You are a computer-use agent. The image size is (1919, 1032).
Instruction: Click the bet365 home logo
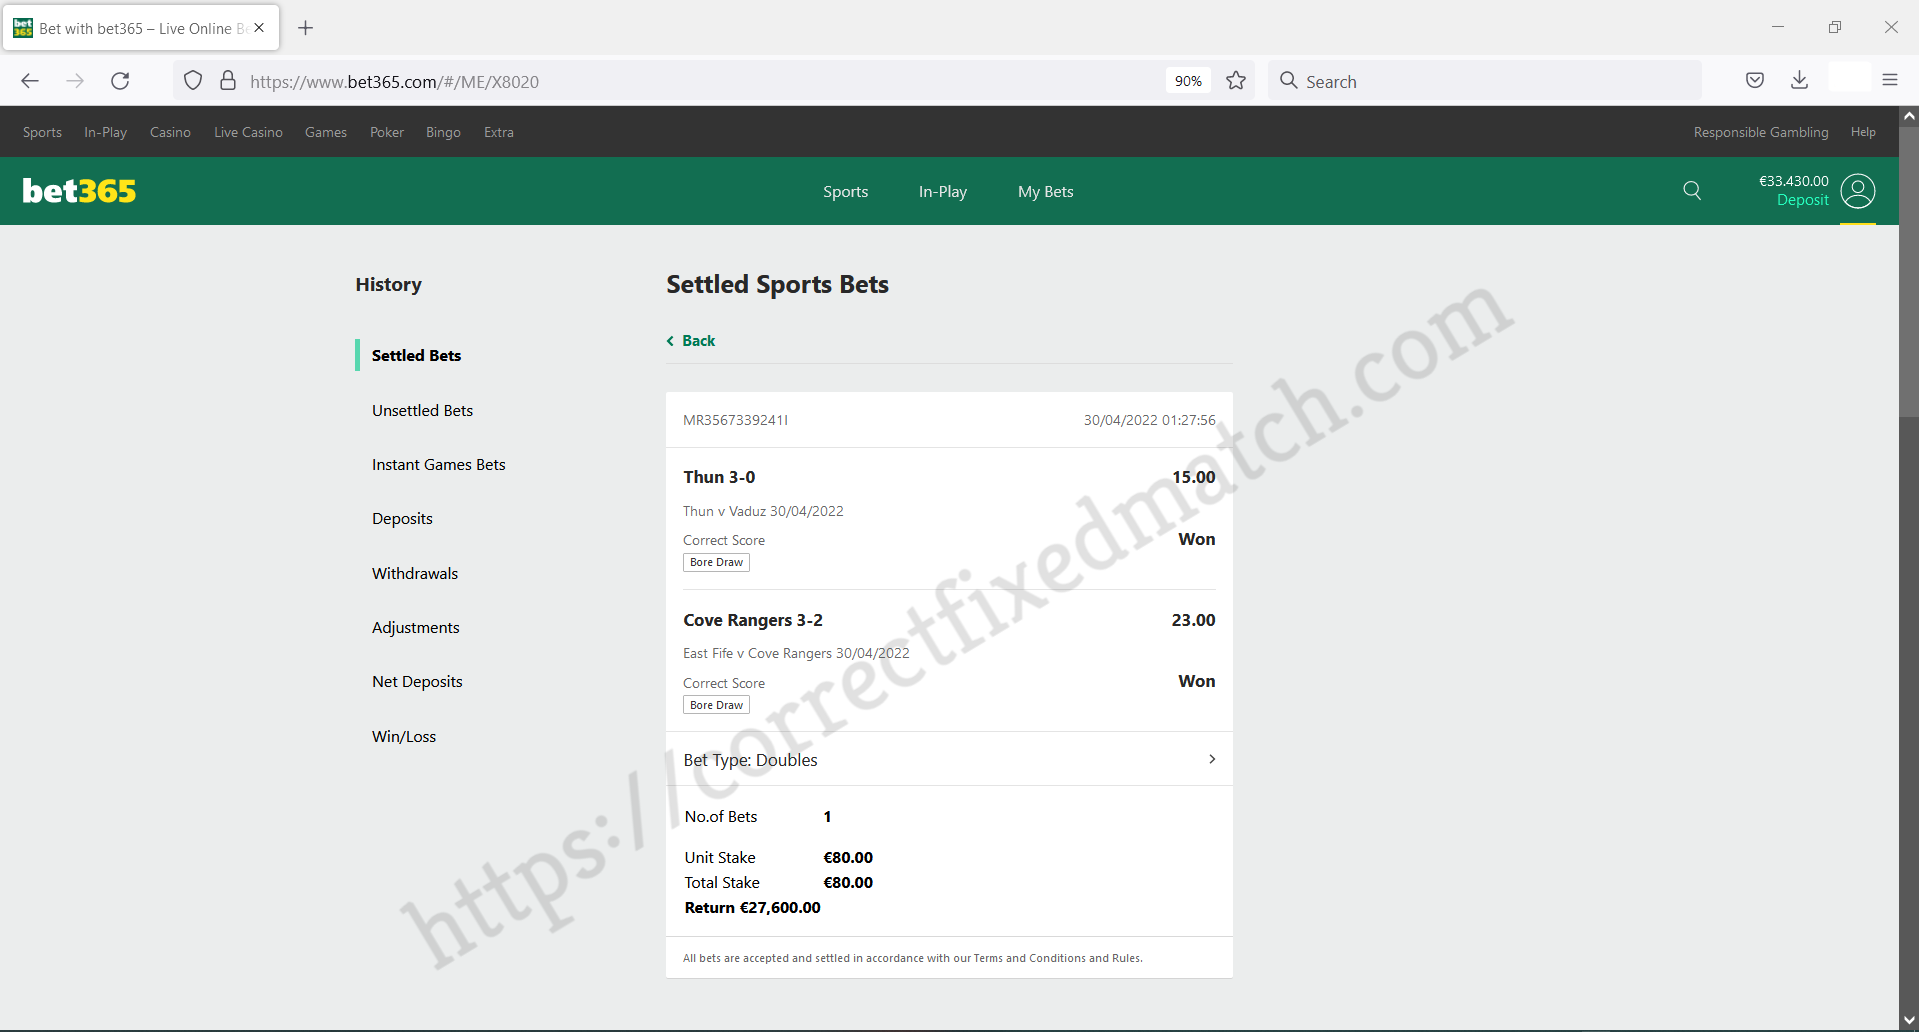click(x=78, y=190)
